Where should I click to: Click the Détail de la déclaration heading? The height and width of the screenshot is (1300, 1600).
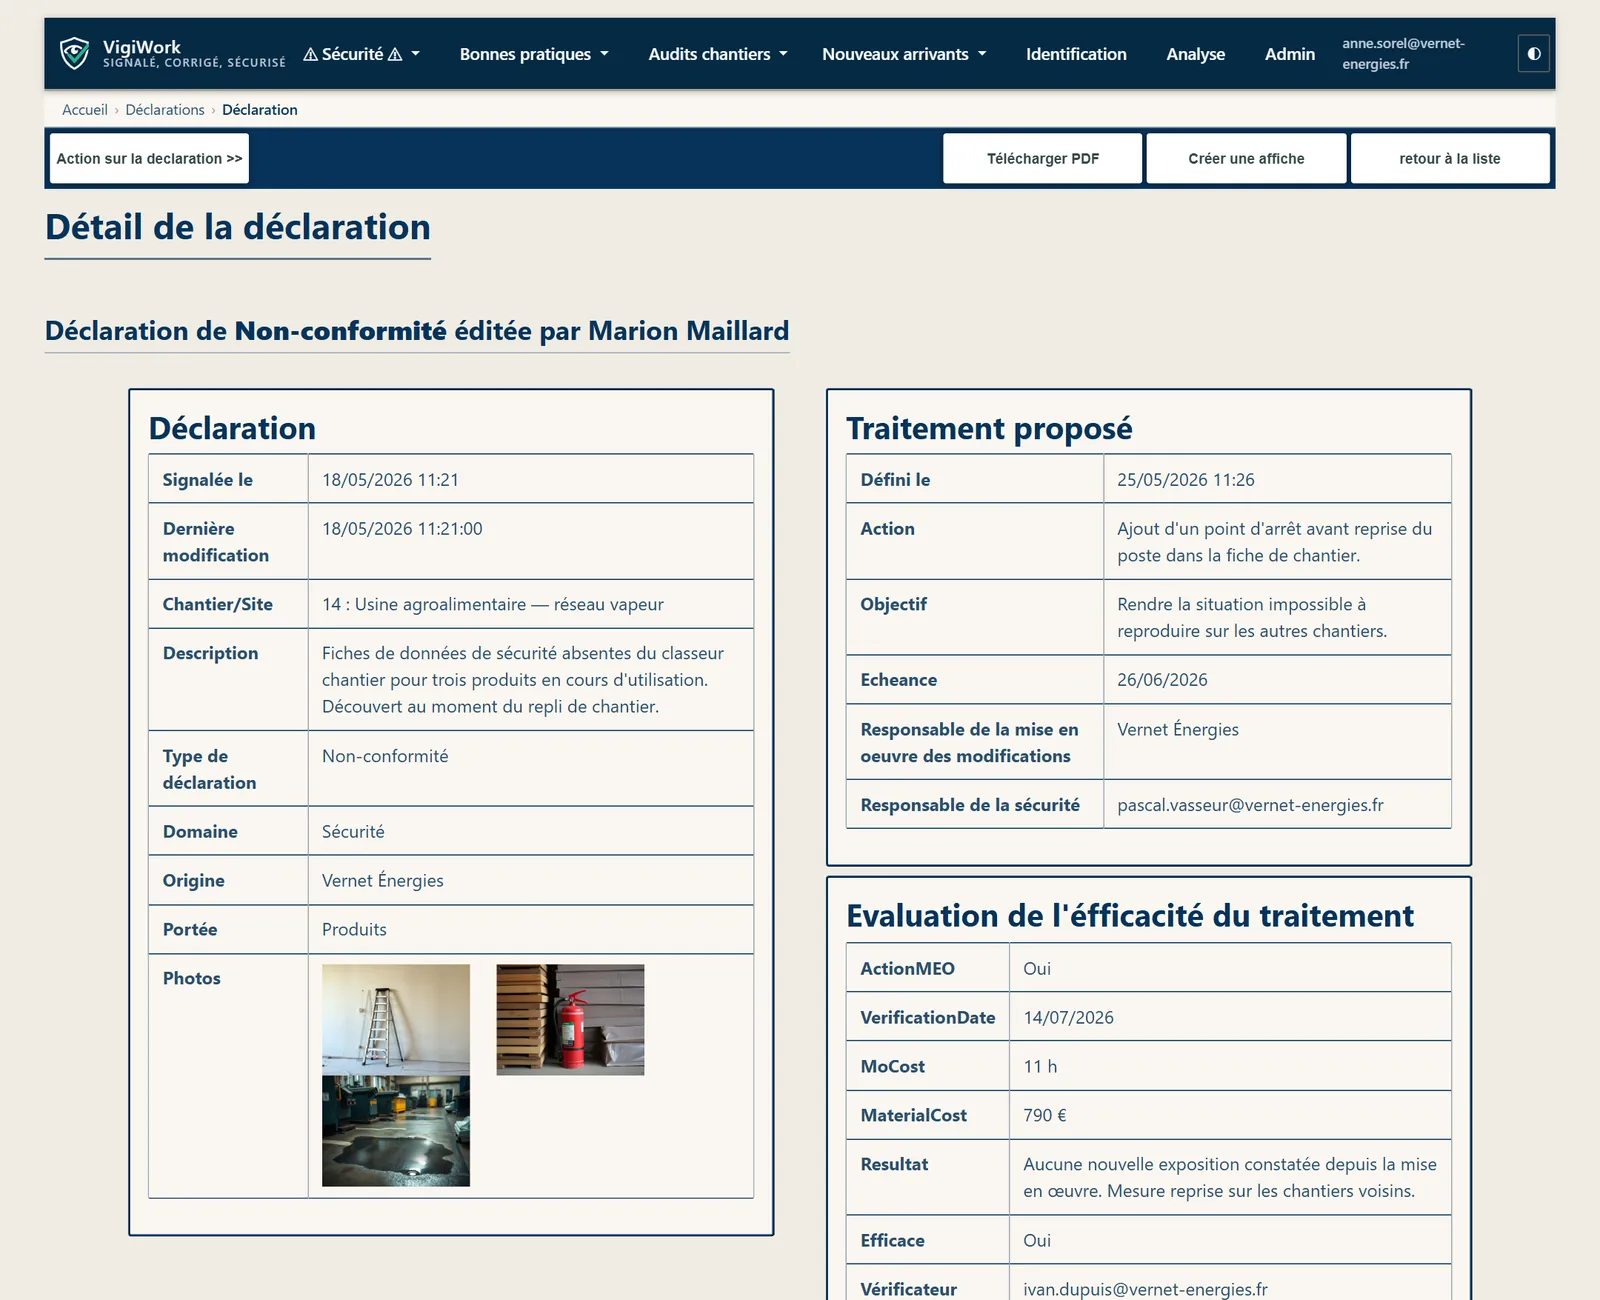[x=238, y=227]
